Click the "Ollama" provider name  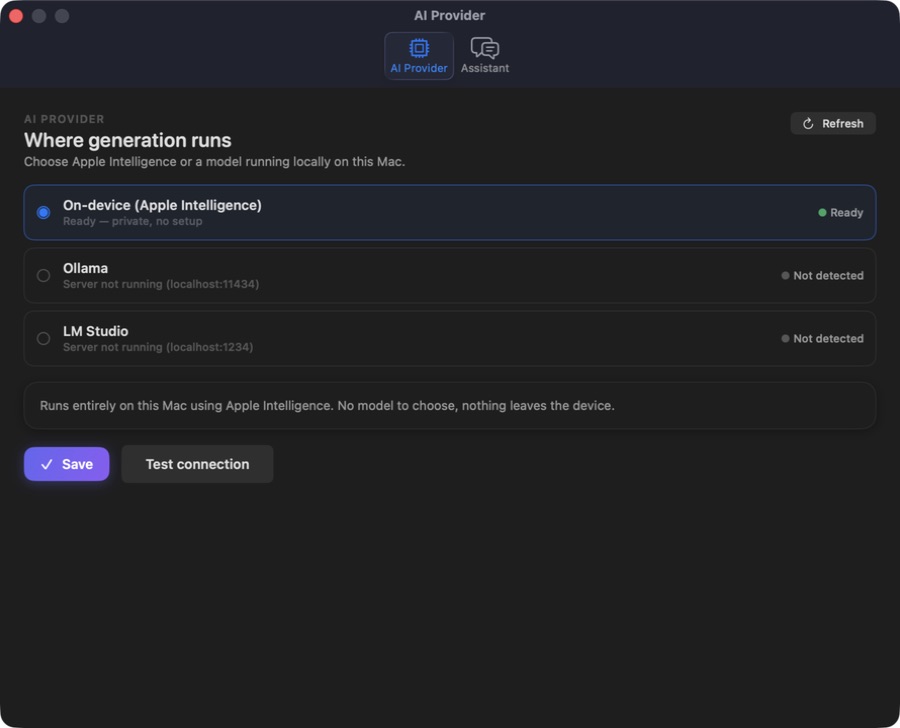(x=86, y=268)
